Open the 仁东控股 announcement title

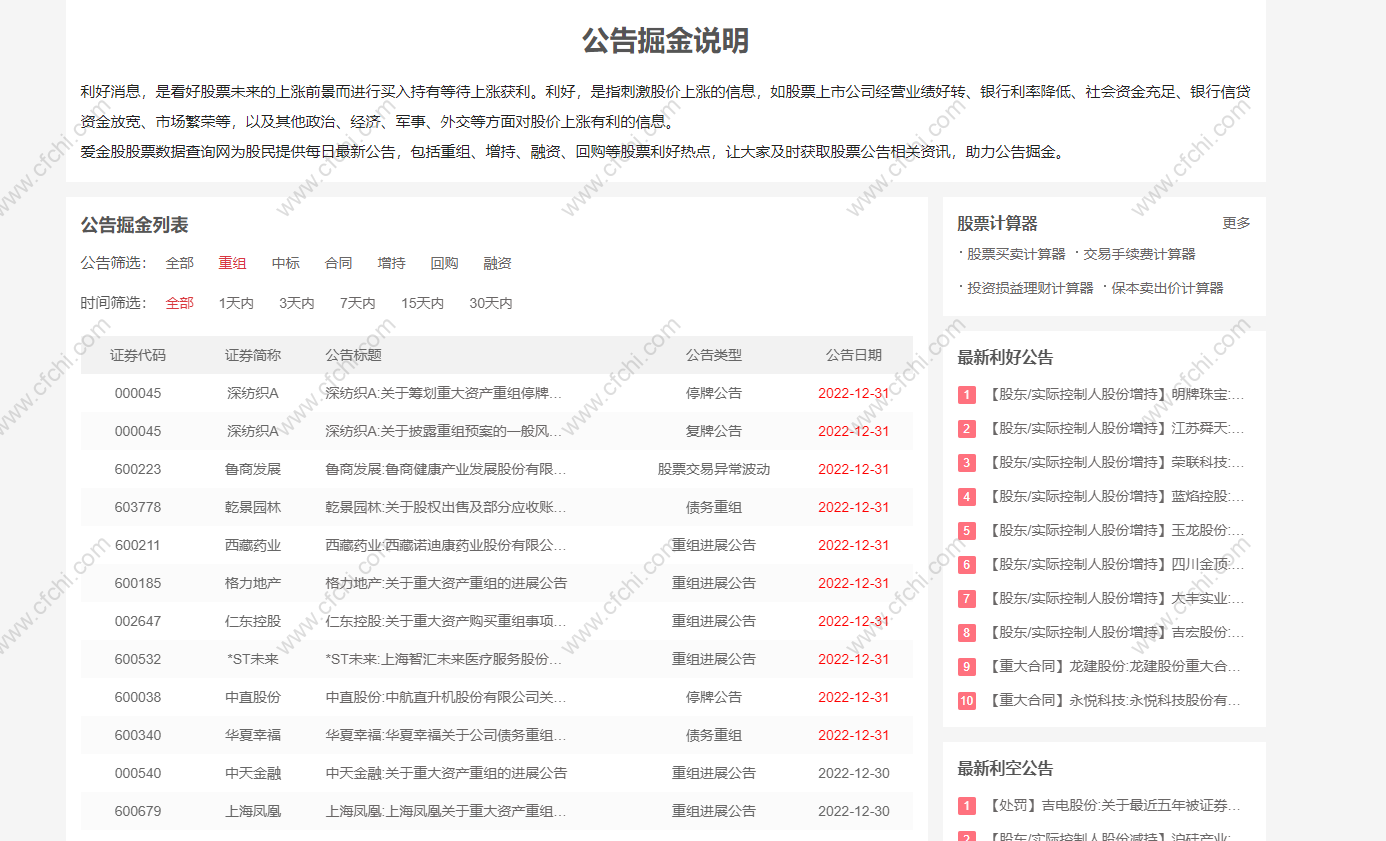click(x=446, y=621)
